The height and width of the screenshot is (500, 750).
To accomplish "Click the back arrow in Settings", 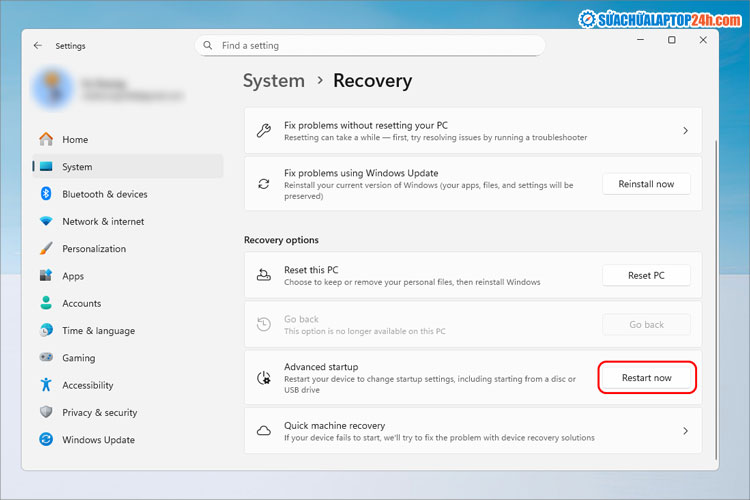I will pos(38,45).
